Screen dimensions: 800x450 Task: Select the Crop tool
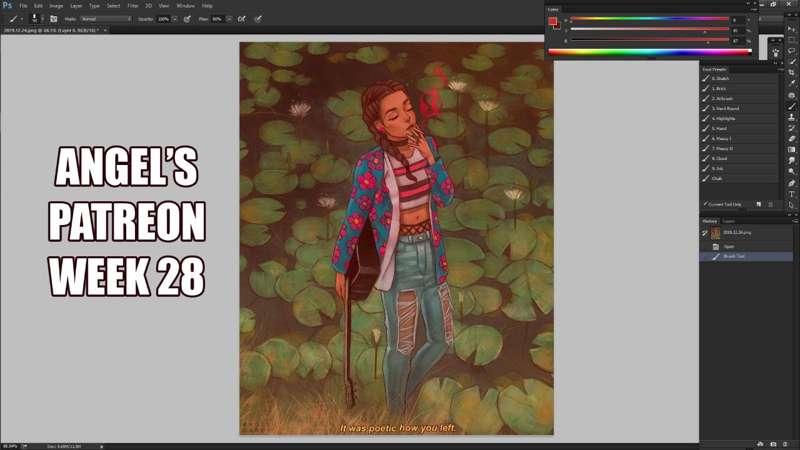(791, 72)
